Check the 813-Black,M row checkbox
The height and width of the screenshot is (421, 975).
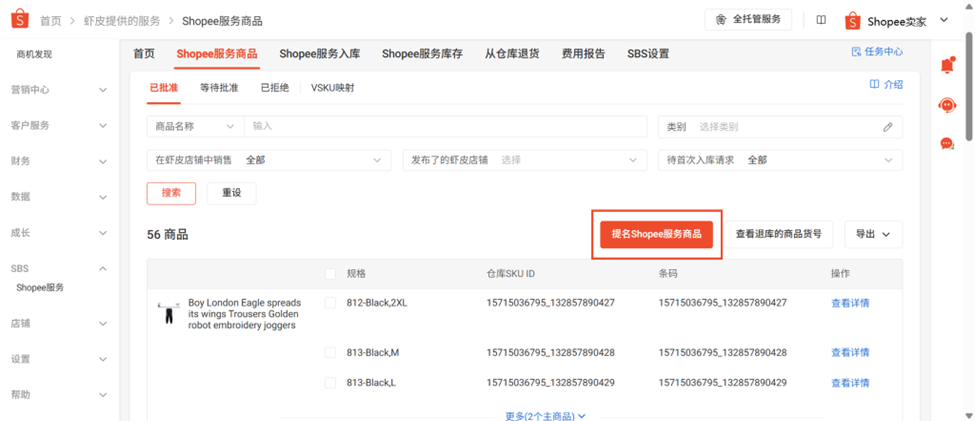(x=330, y=353)
